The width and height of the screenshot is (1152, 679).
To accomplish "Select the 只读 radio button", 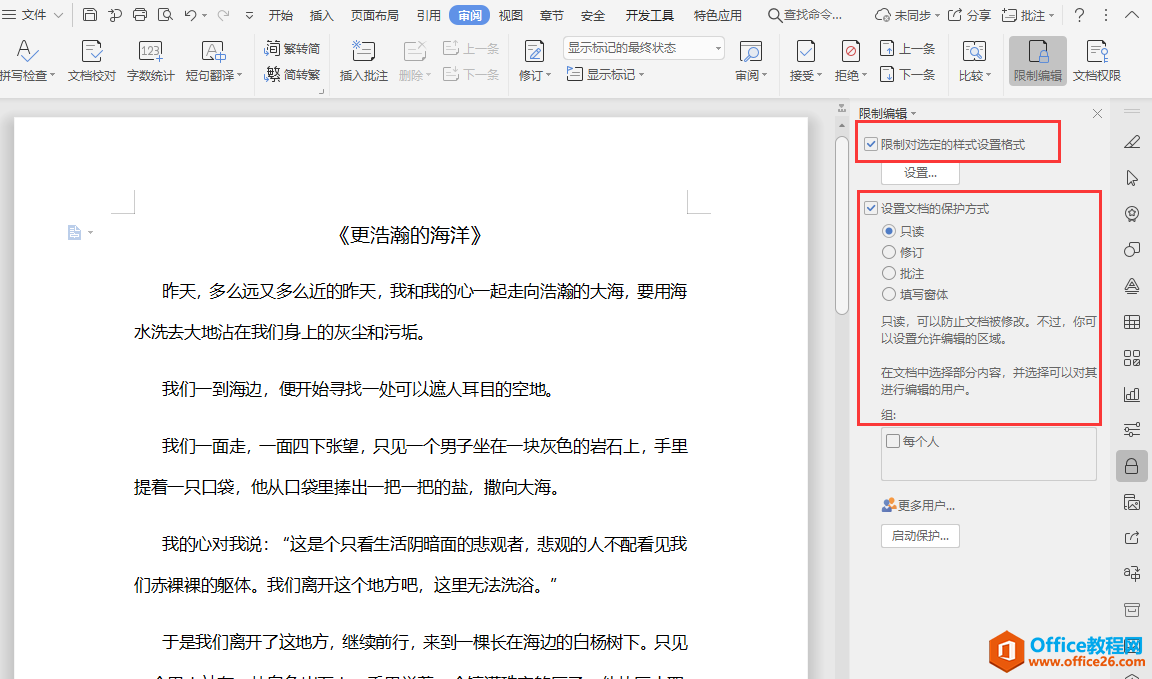I will [888, 231].
